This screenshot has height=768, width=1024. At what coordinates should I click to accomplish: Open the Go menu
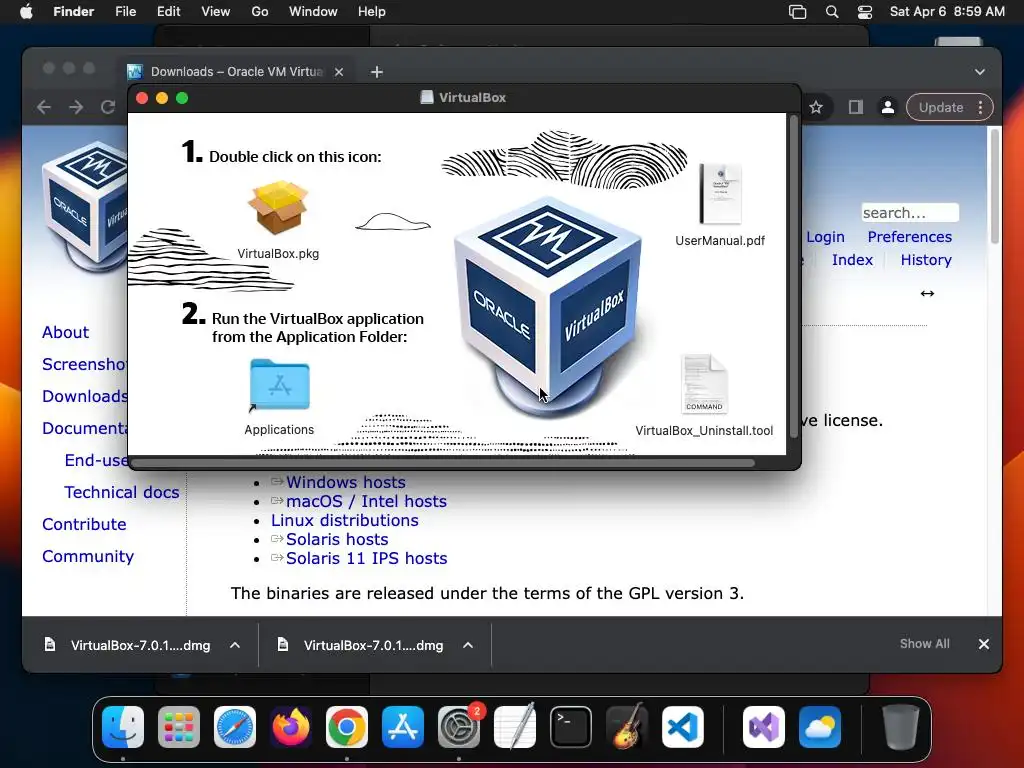point(259,12)
